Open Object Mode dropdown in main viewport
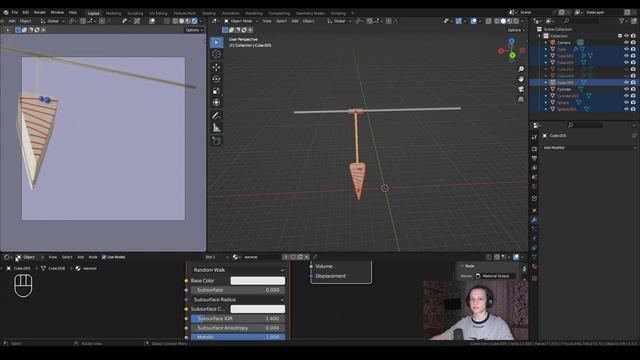Screen dimensions: 640x360 [241, 21]
